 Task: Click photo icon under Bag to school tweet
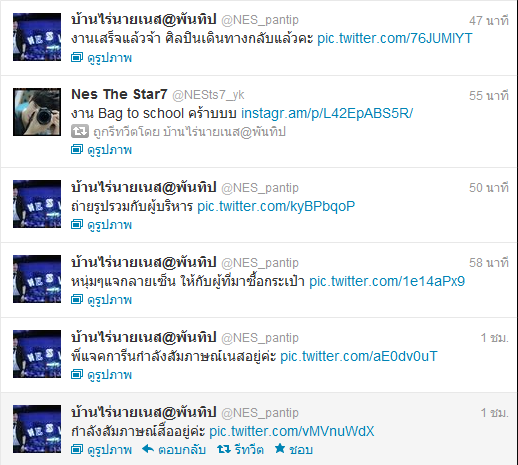[x=77, y=149]
